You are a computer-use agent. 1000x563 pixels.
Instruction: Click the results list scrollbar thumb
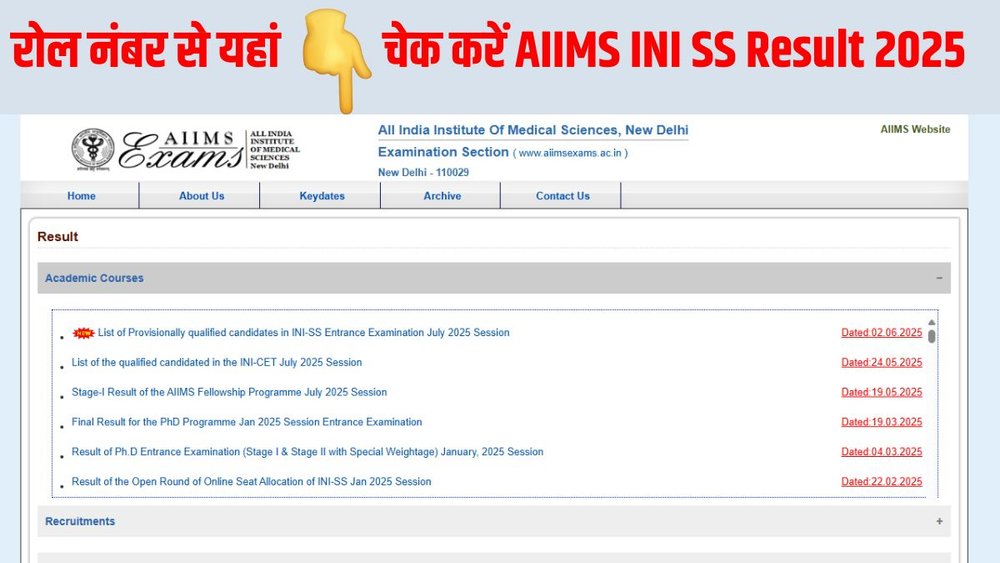point(932,337)
